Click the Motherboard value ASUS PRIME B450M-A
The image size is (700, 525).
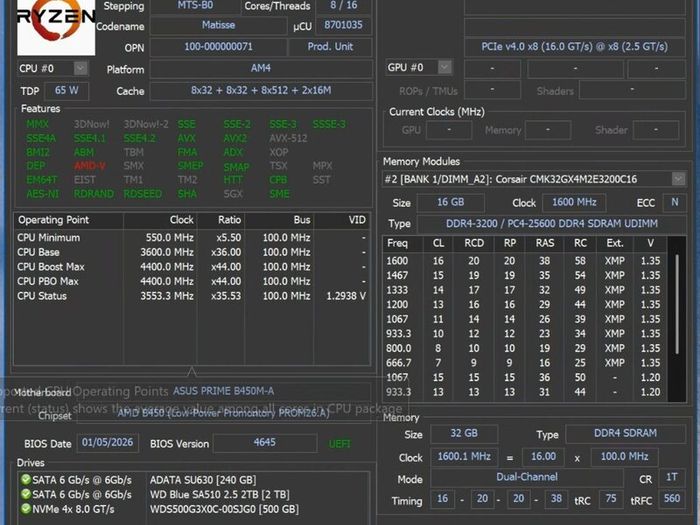click(x=223, y=391)
